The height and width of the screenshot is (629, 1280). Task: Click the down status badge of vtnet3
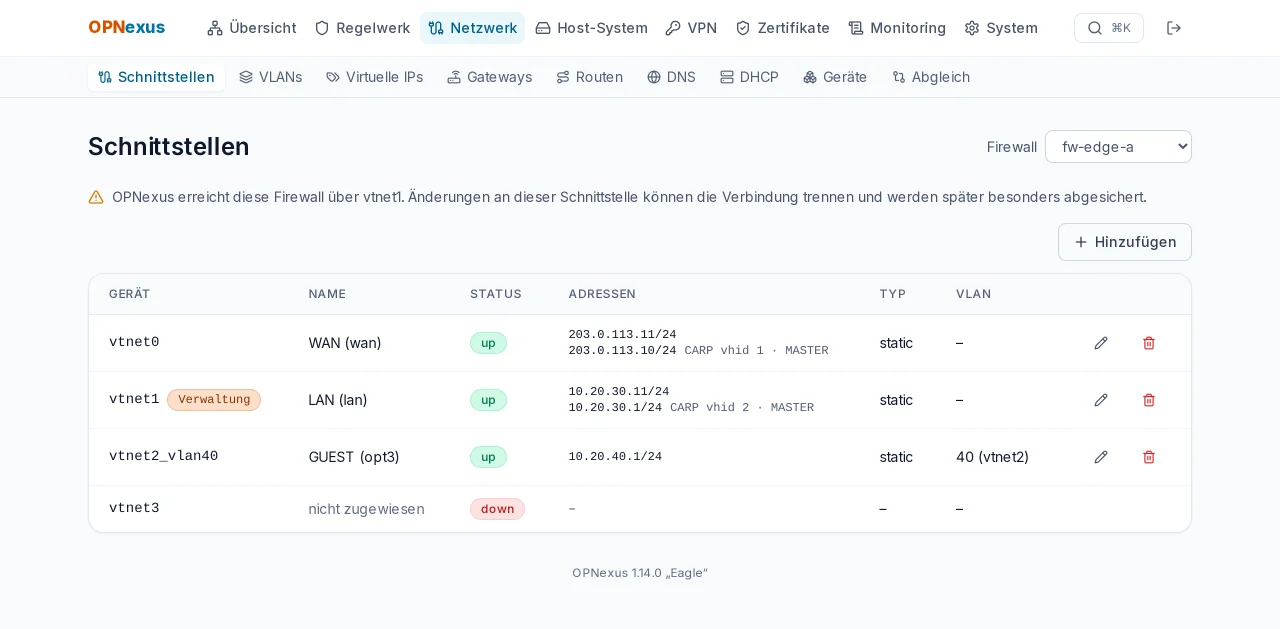pyautogui.click(x=497, y=509)
